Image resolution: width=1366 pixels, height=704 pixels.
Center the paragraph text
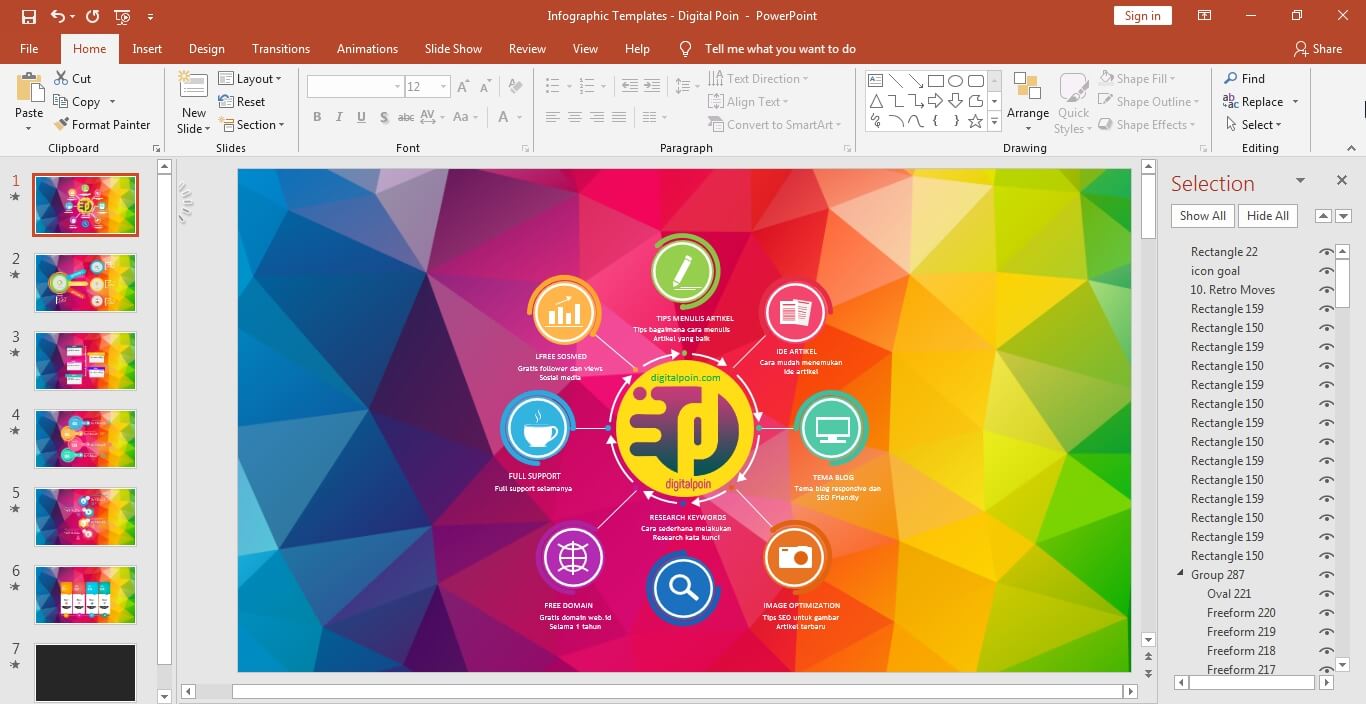pos(574,117)
